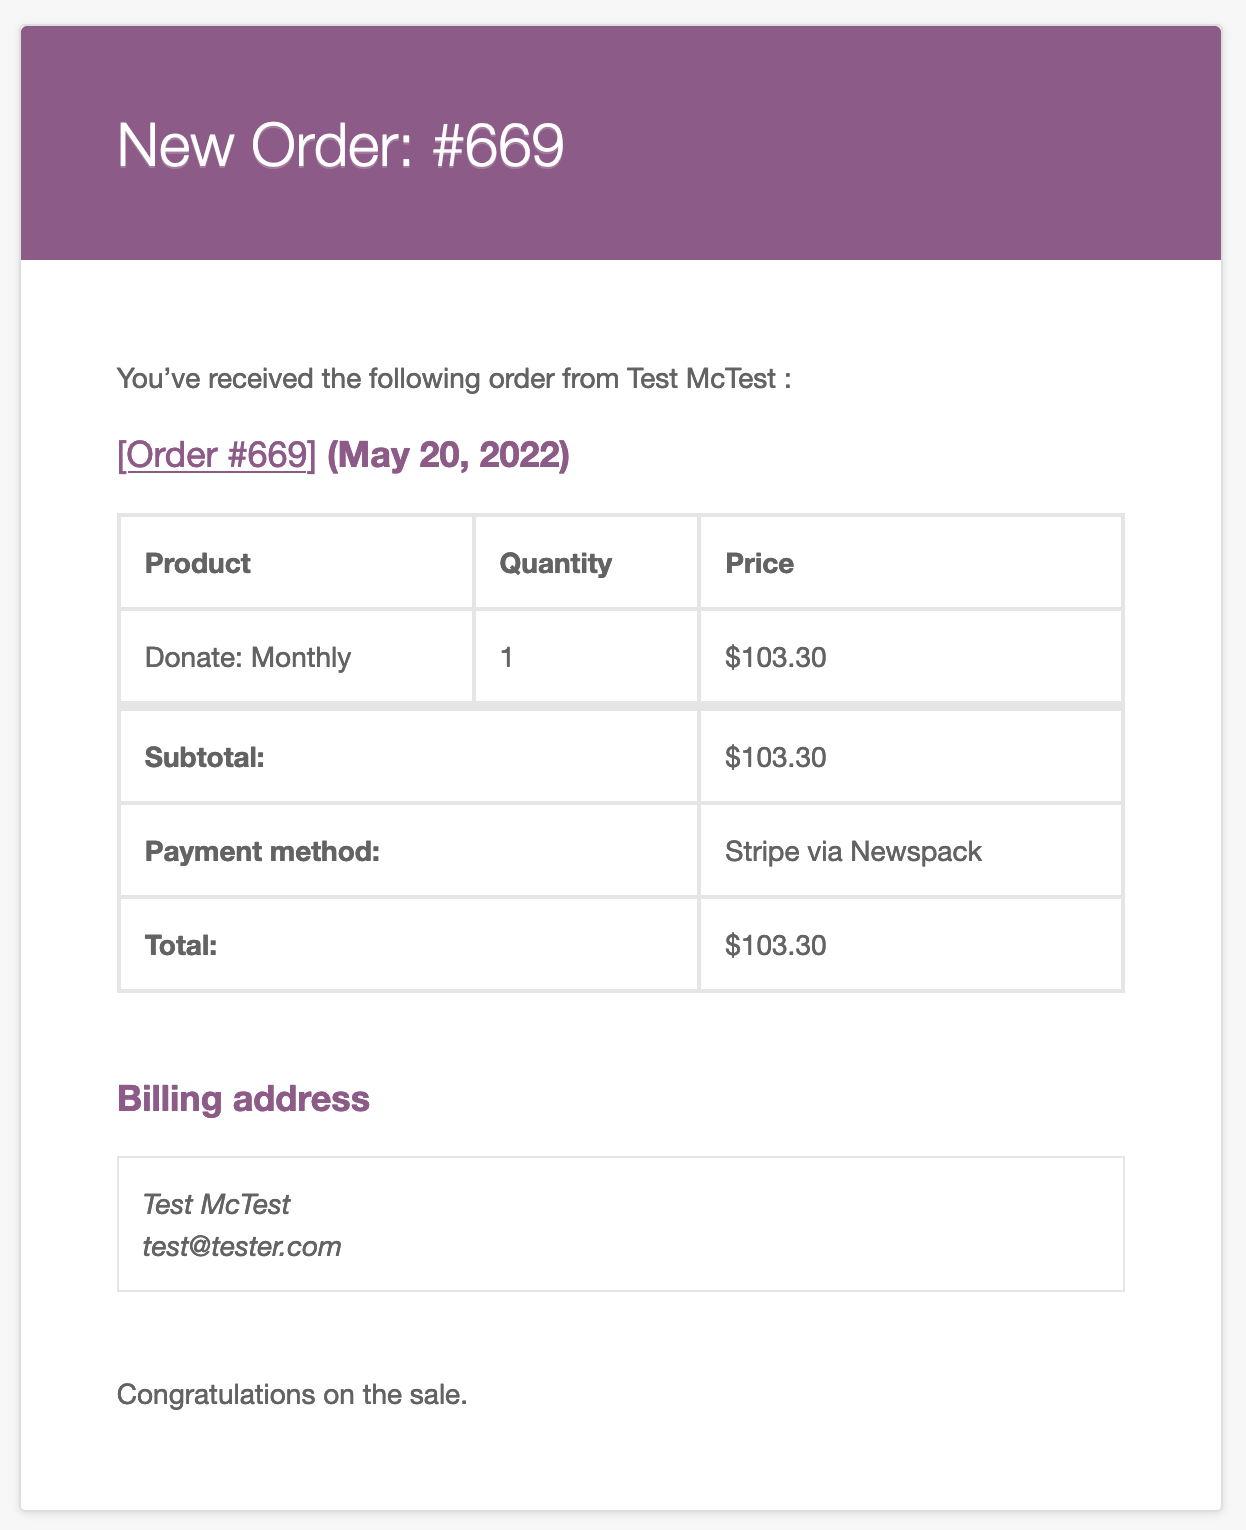Click the Payment method label
The image size is (1246, 1530).
click(262, 851)
